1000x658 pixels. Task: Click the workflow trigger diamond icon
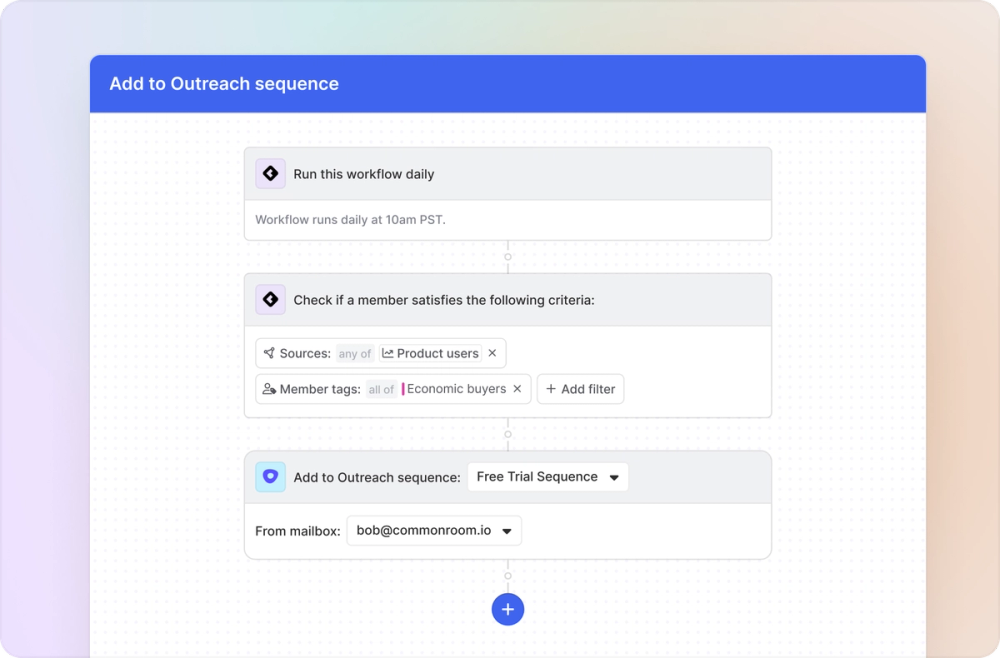pos(270,173)
